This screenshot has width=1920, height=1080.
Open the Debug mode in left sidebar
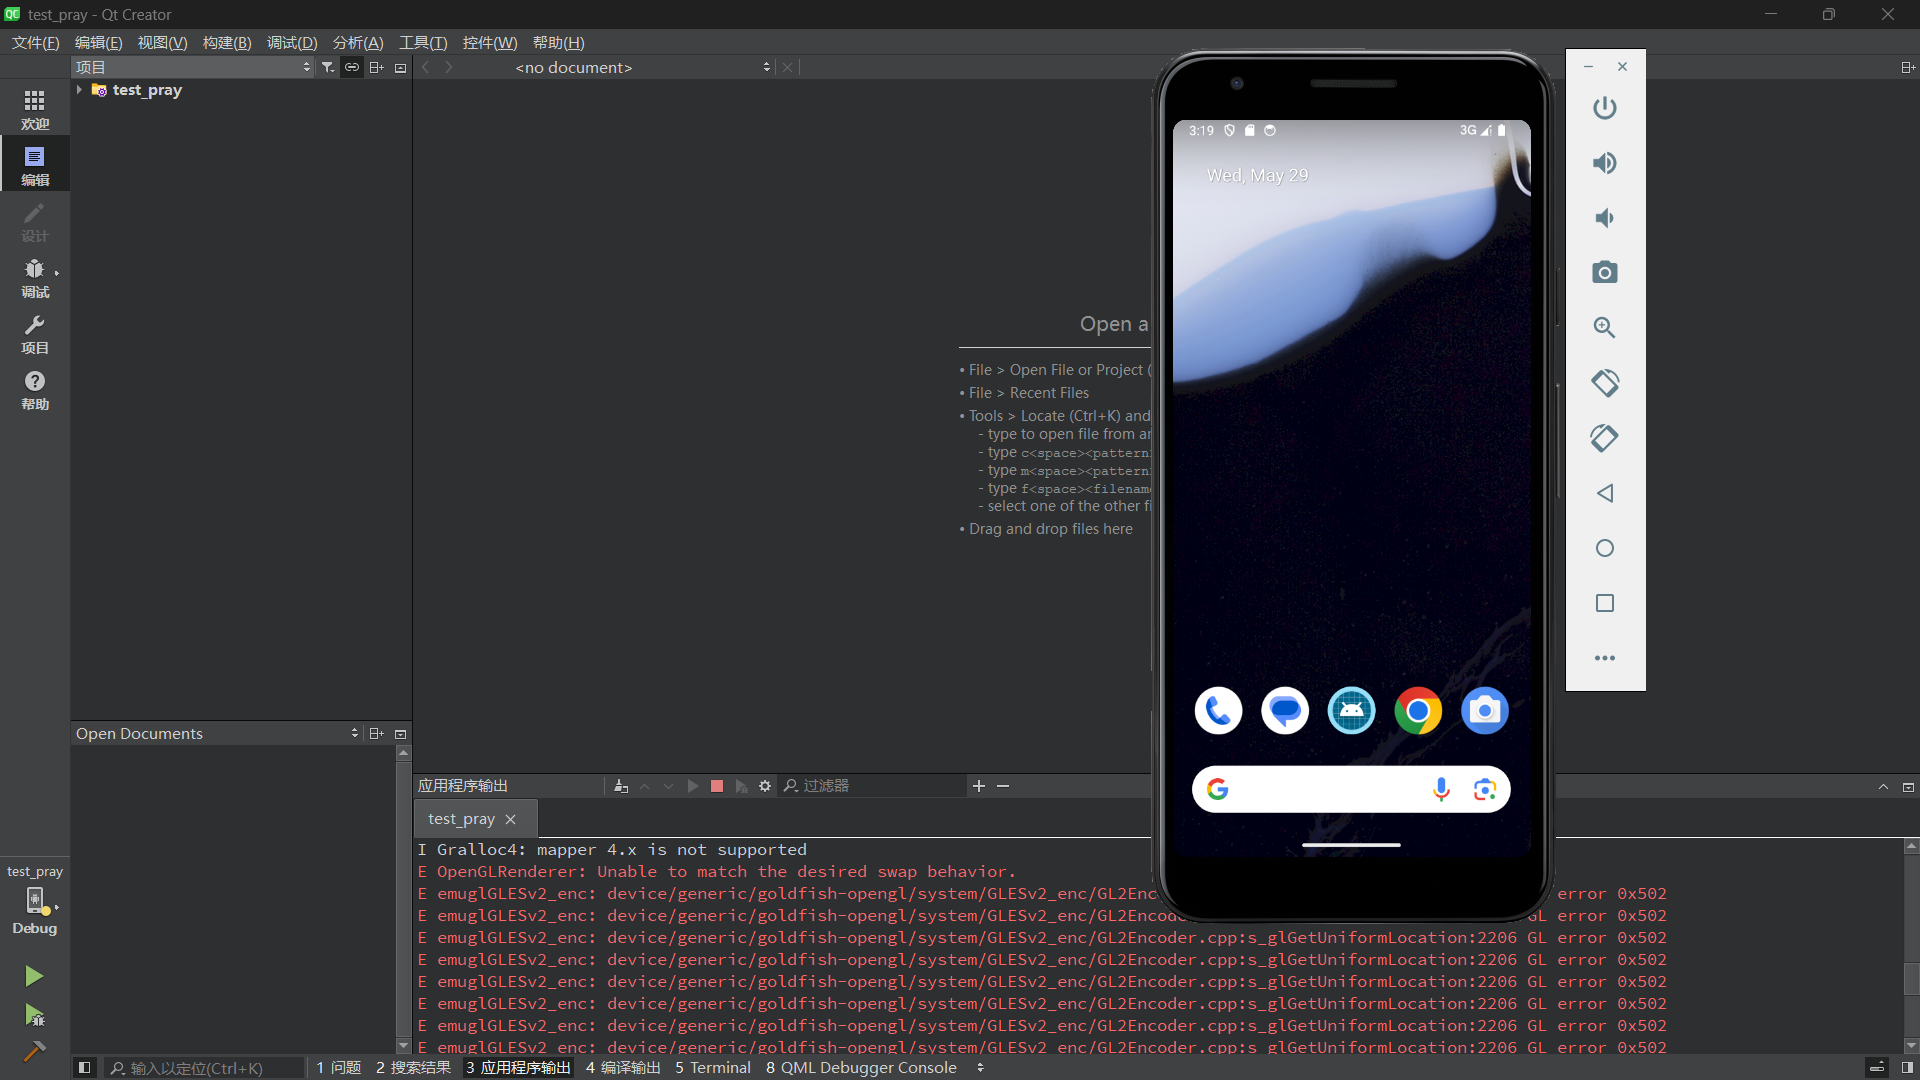35,277
